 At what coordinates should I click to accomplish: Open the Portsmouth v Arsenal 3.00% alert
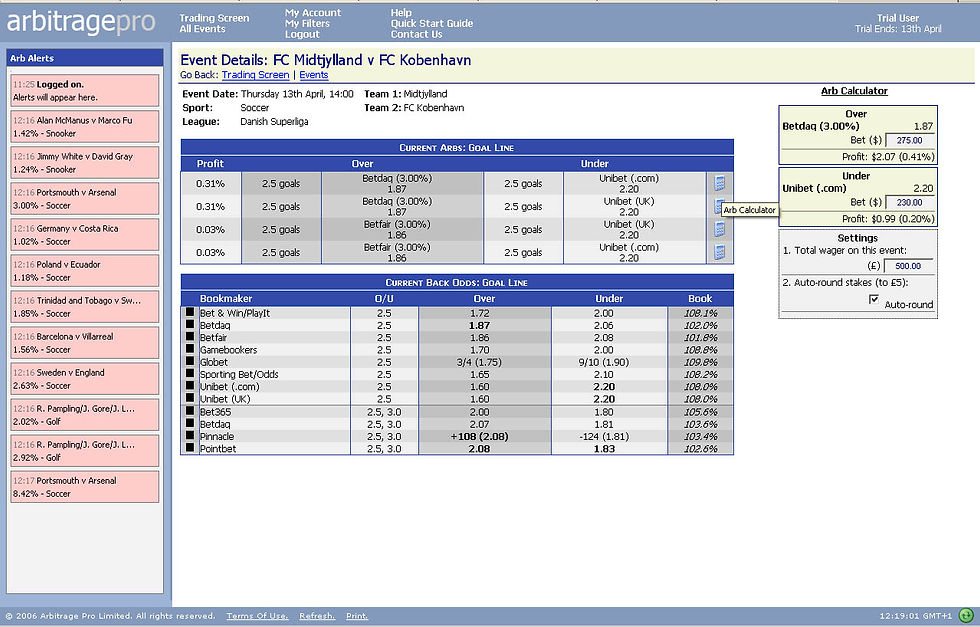[84, 199]
